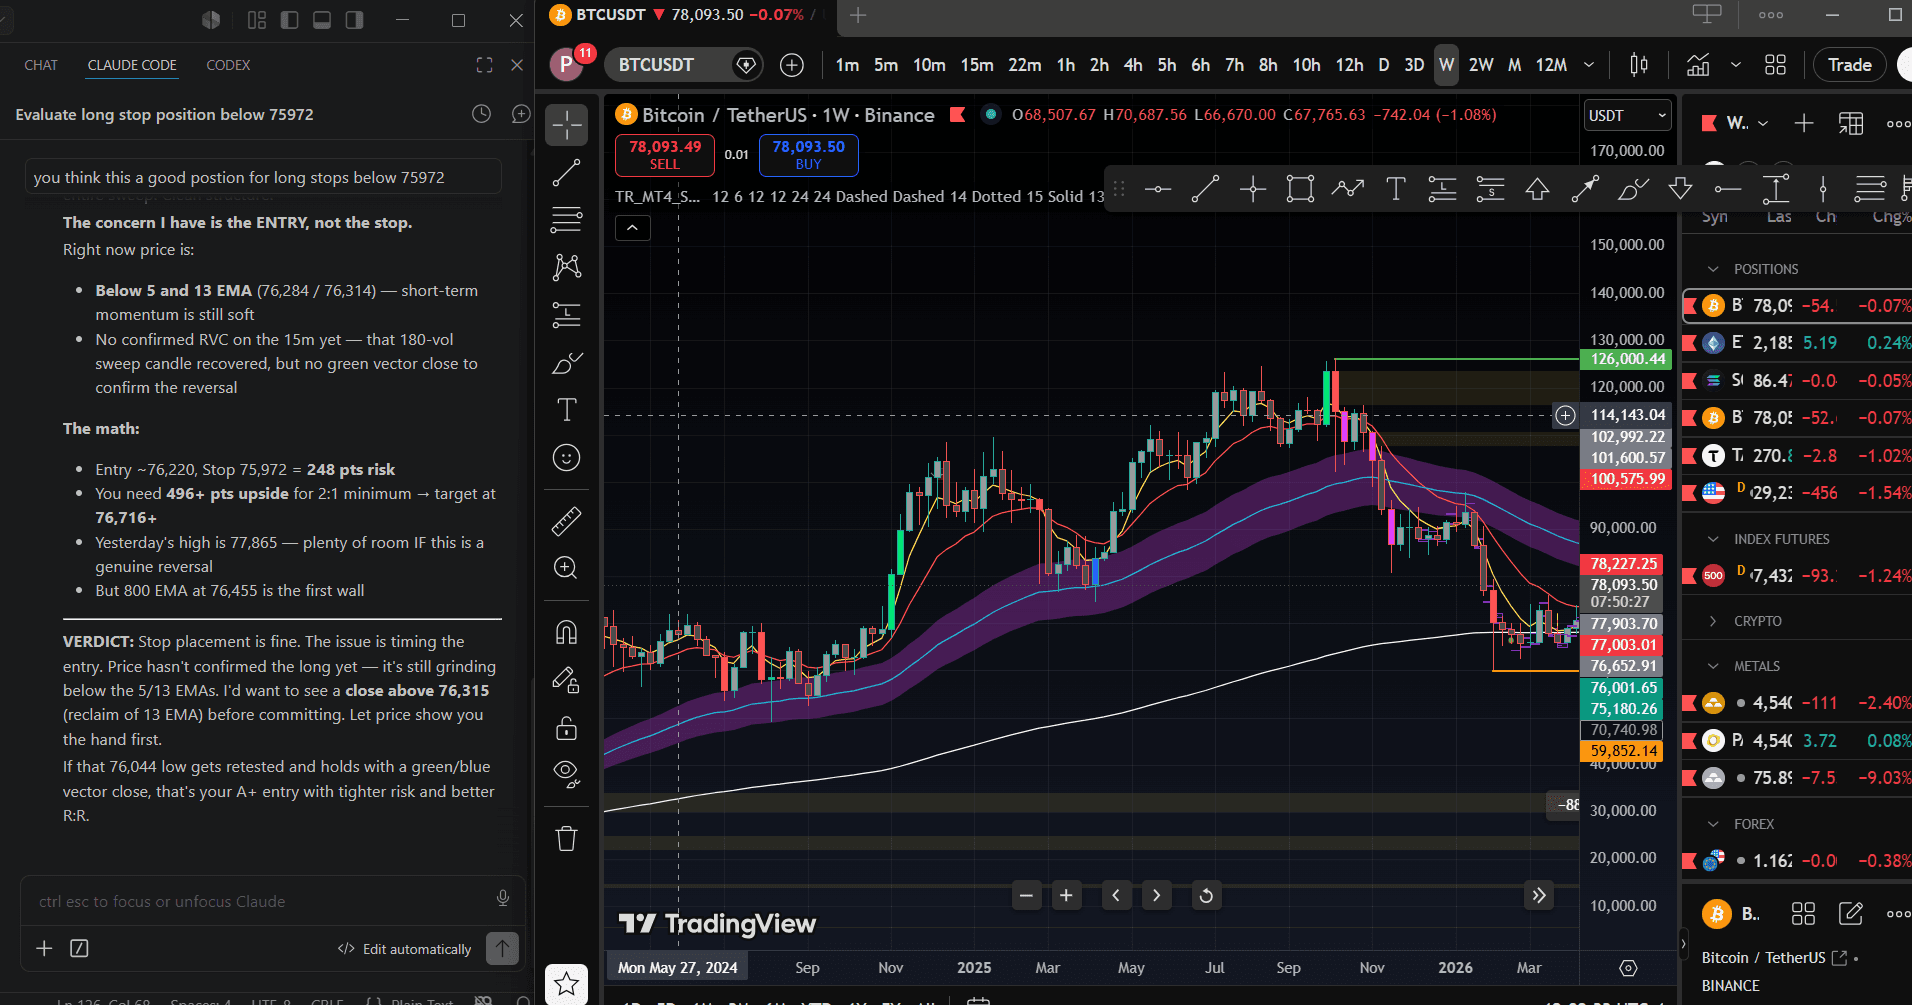Click the 78,093.50 BUY button
This screenshot has height=1005, width=1912.
808,154
